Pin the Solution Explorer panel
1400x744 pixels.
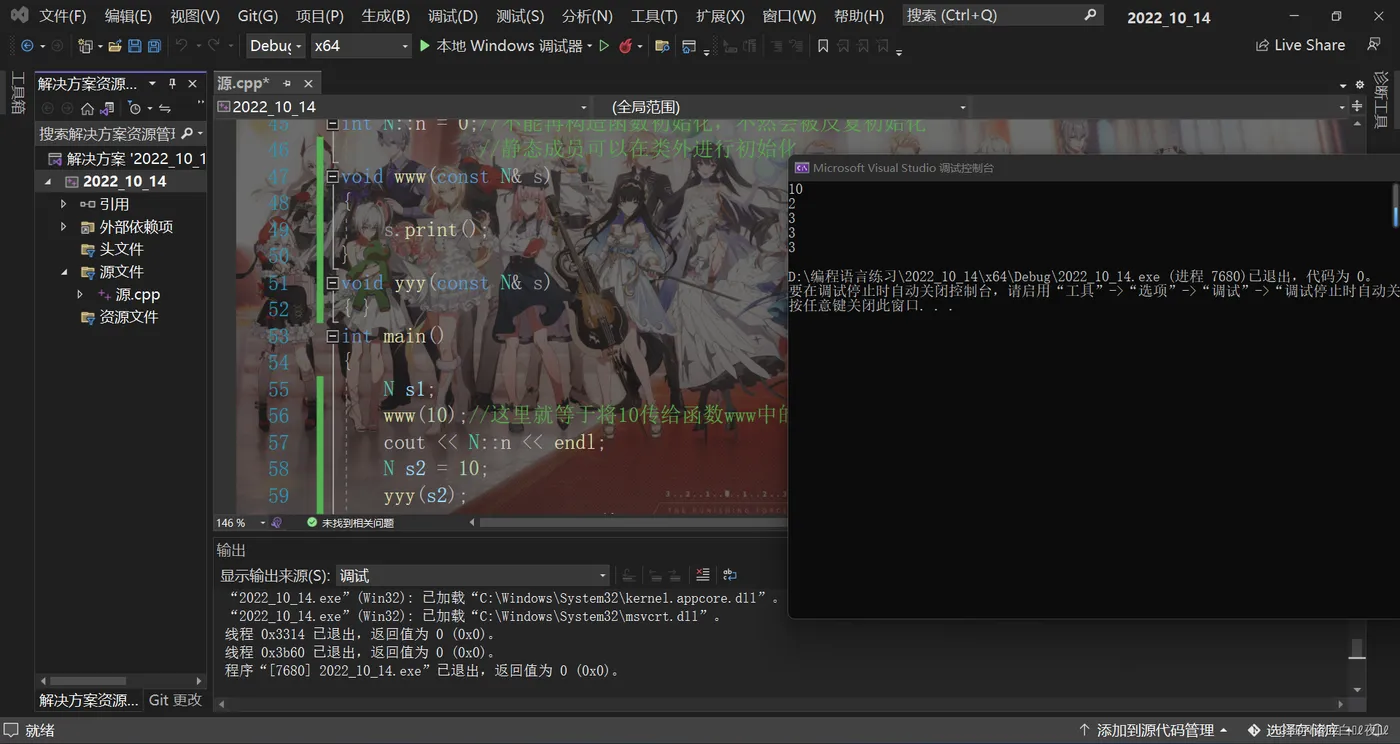172,83
